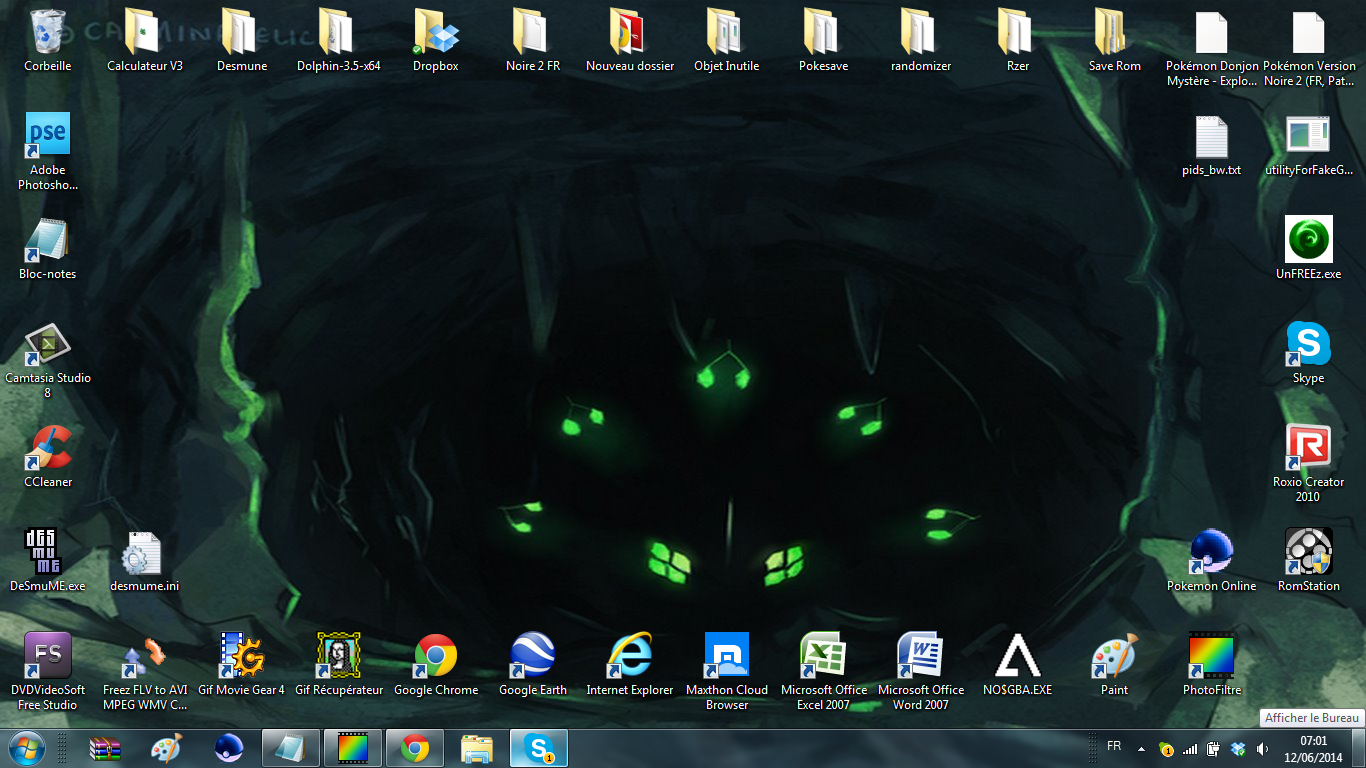Select the Google Chrome desktop shortcut
The image size is (1366, 768).
435,664
